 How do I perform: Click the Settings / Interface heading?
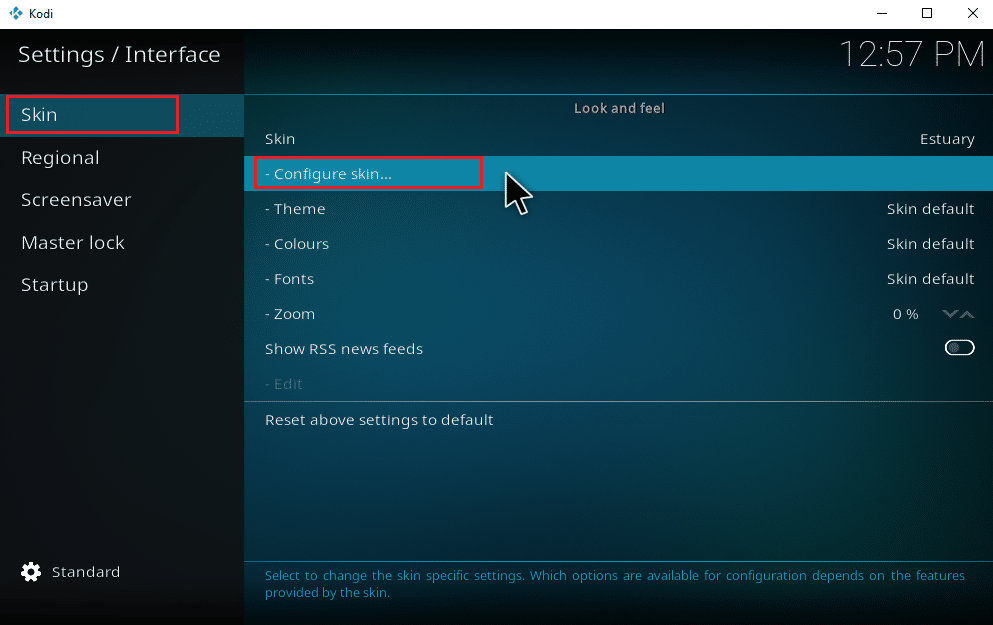tap(119, 54)
